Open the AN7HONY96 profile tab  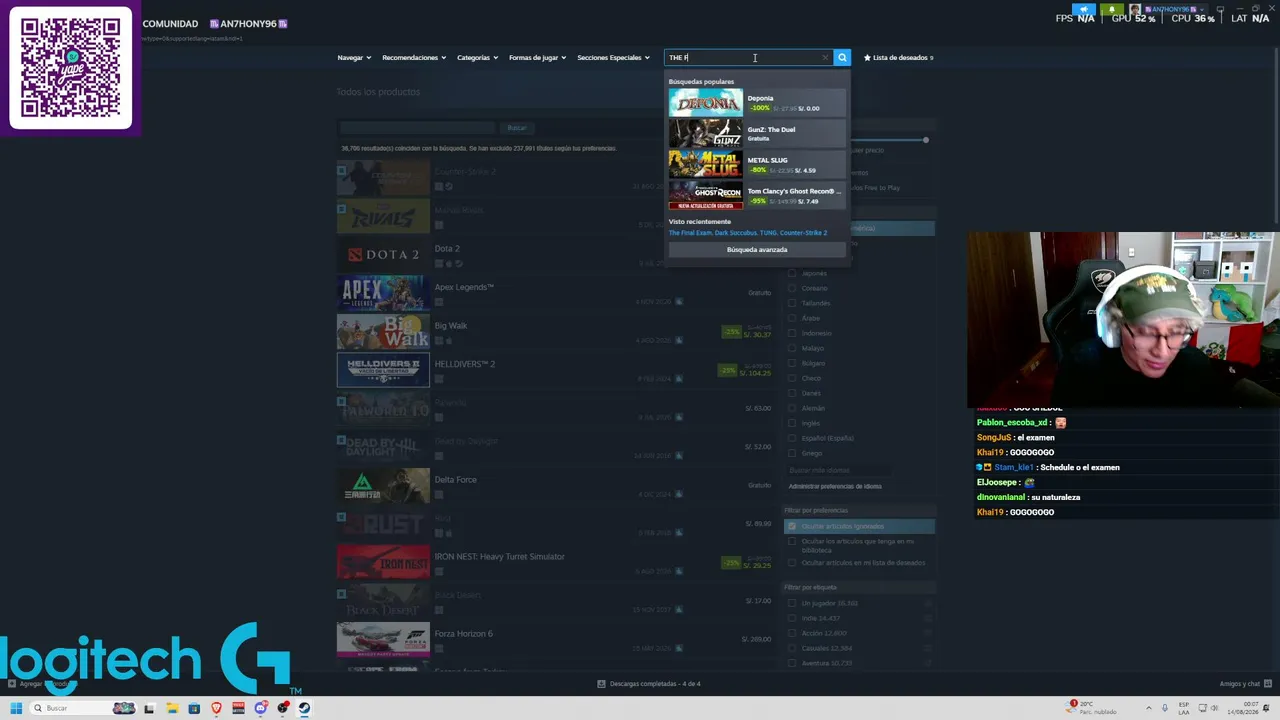coord(248,23)
